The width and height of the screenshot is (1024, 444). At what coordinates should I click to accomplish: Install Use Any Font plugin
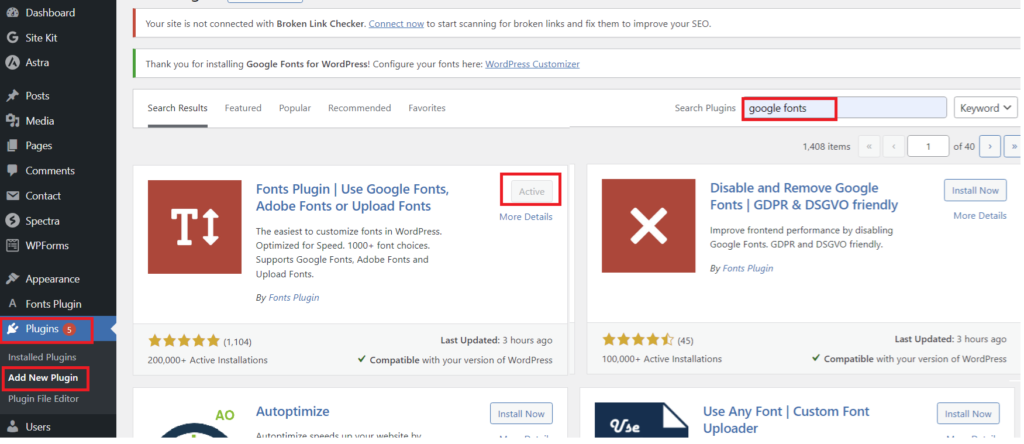[x=968, y=414]
